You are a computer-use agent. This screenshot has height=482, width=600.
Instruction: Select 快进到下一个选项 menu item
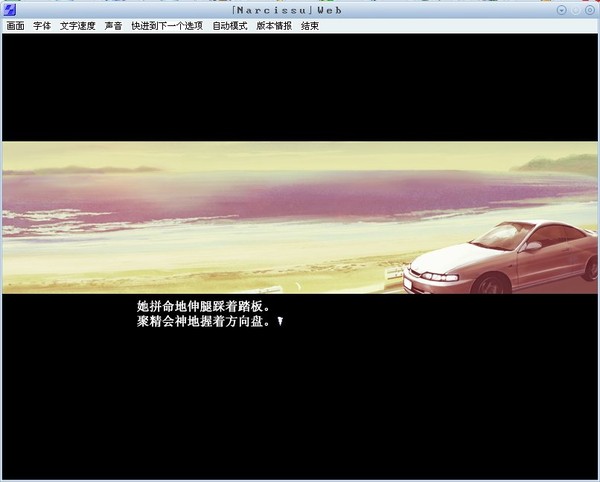[167, 26]
